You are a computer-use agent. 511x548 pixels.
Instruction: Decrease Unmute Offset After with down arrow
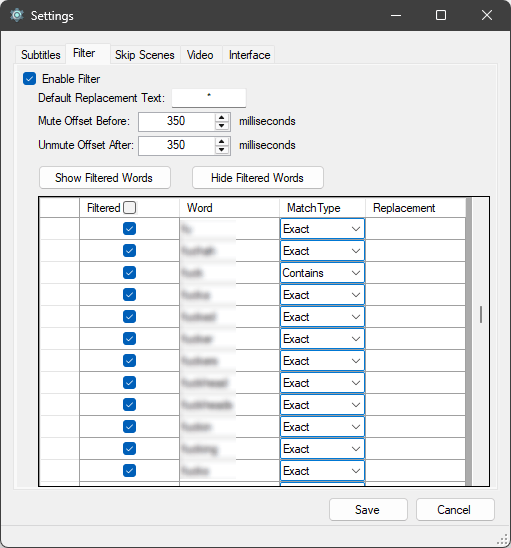click(x=222, y=150)
